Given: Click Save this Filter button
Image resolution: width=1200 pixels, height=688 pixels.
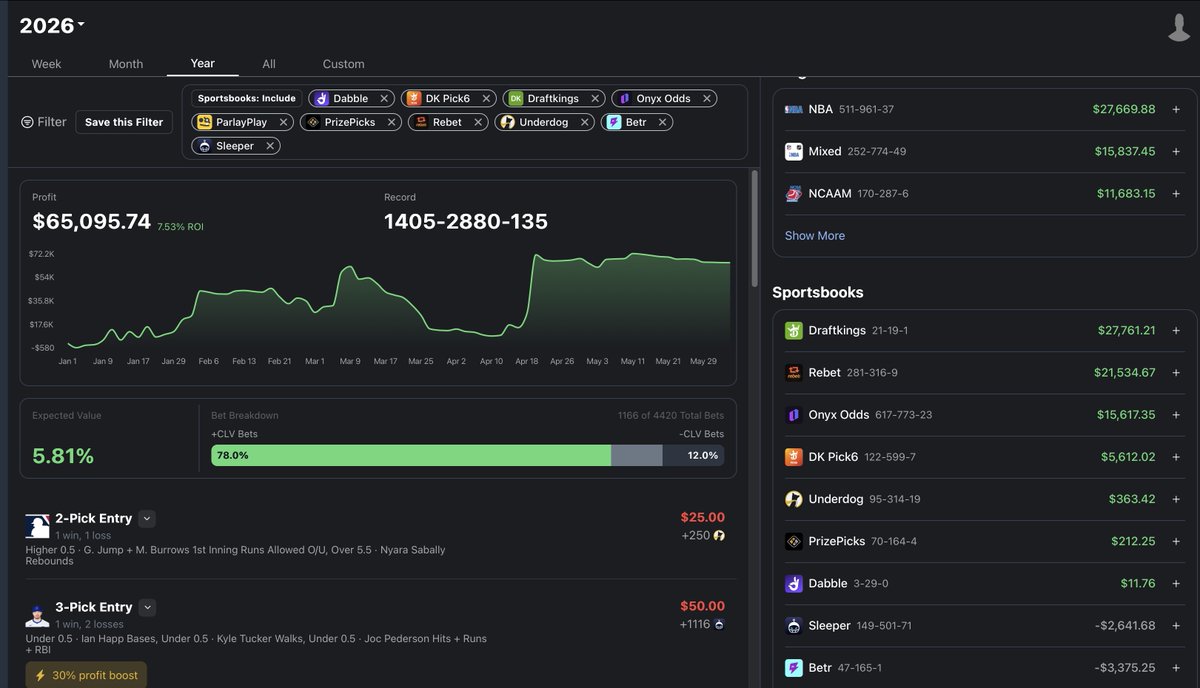Looking at the screenshot, I should click(124, 122).
